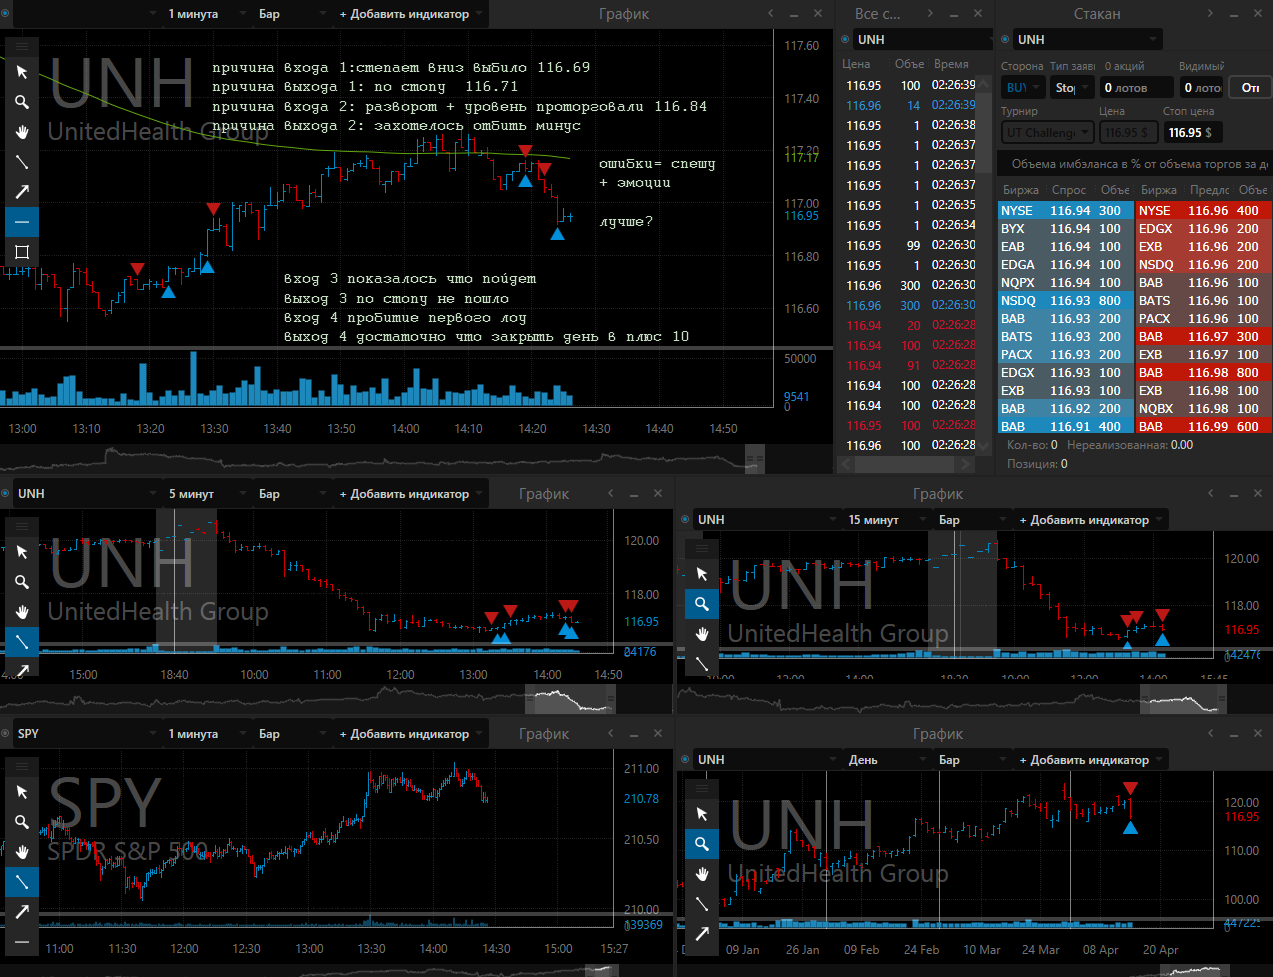The image size is (1273, 977).
Task: Click the Стоп цена 116.95 $ field
Action: (1192, 132)
